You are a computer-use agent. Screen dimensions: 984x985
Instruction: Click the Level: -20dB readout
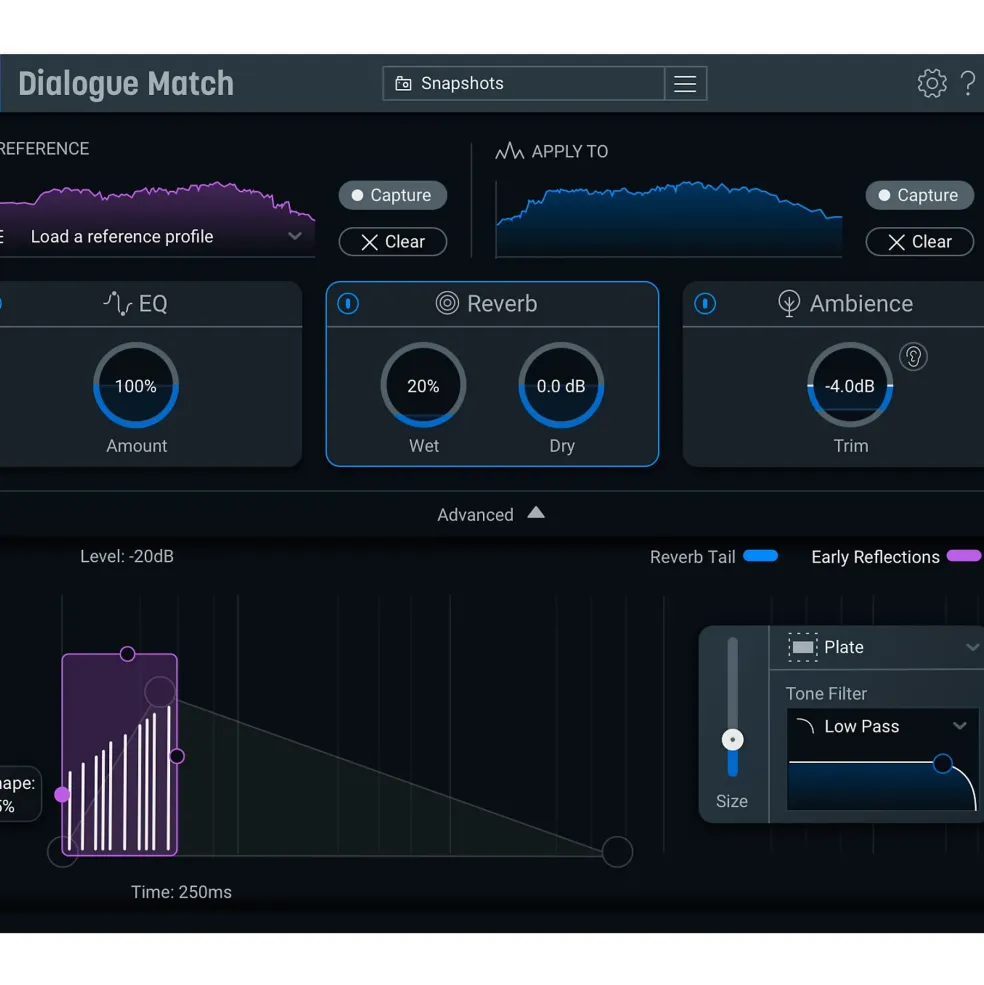pos(127,557)
